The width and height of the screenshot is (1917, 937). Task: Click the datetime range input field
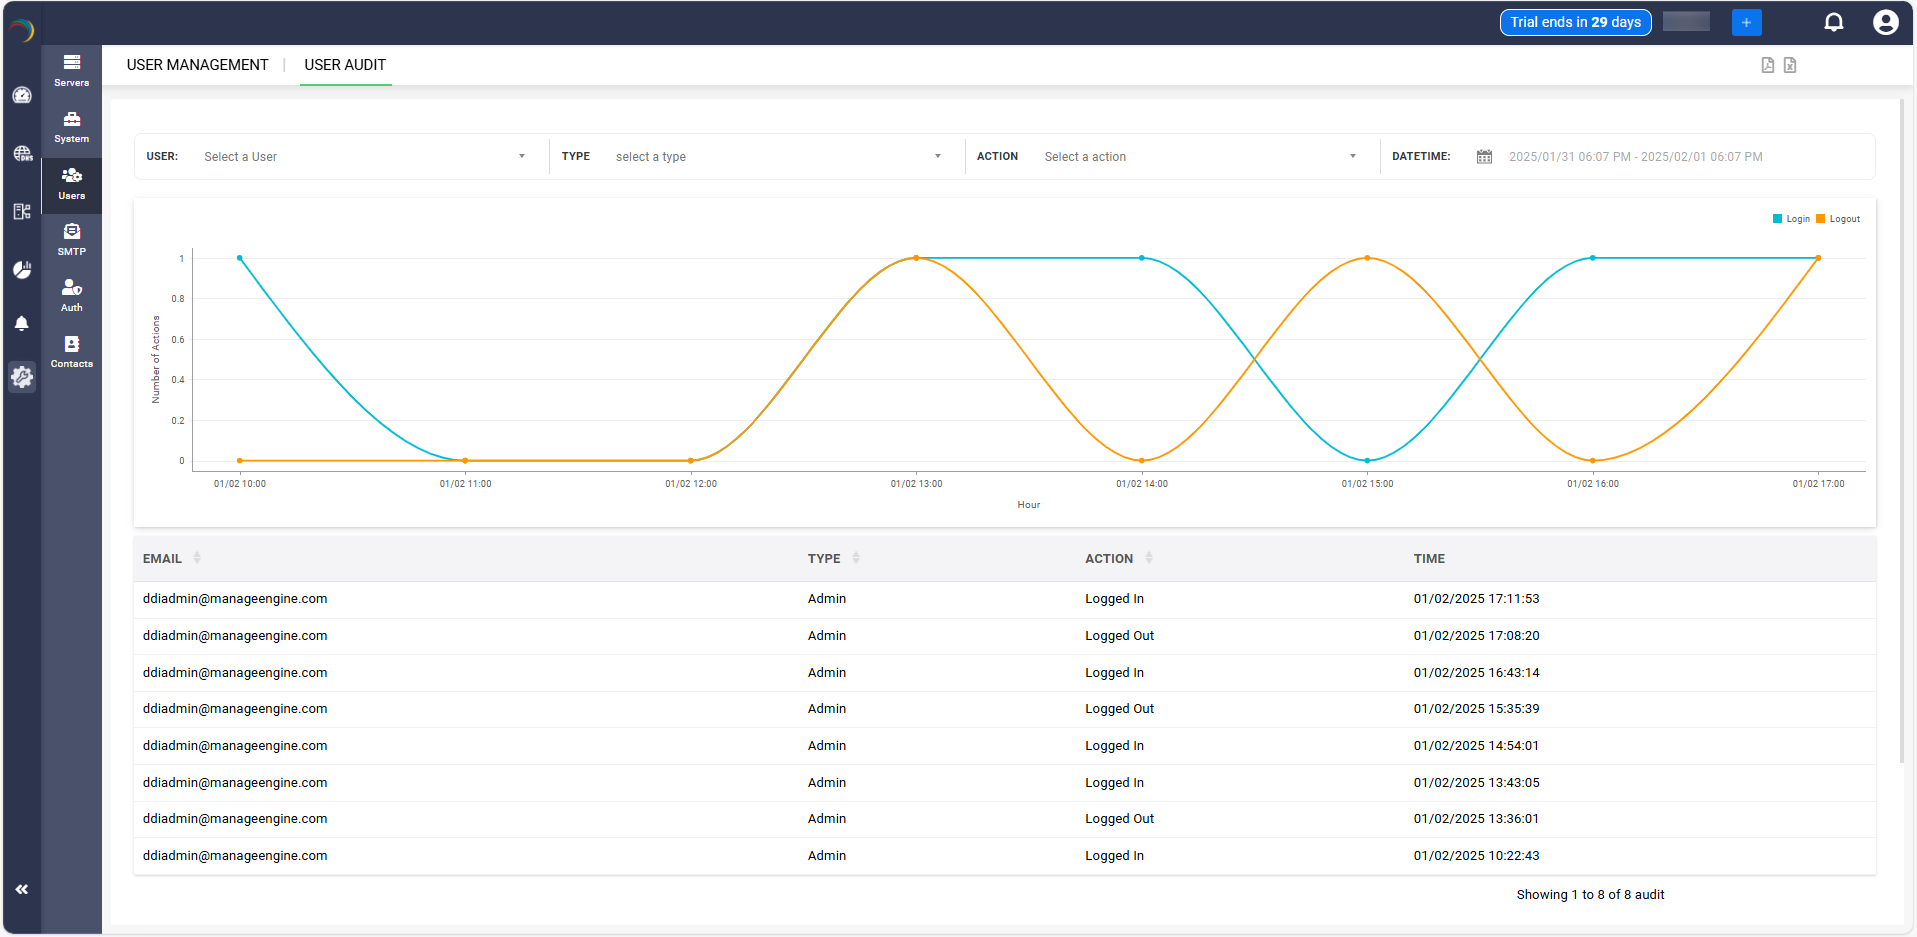1635,157
